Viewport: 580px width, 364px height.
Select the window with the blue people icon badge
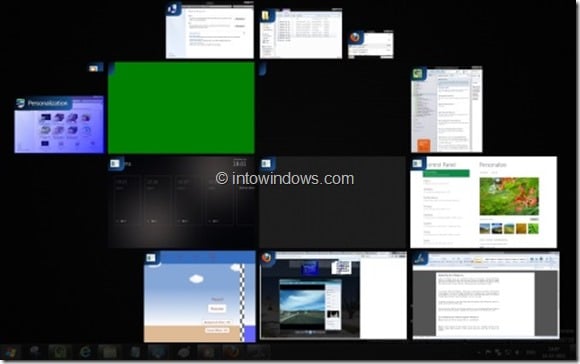(x=210, y=30)
